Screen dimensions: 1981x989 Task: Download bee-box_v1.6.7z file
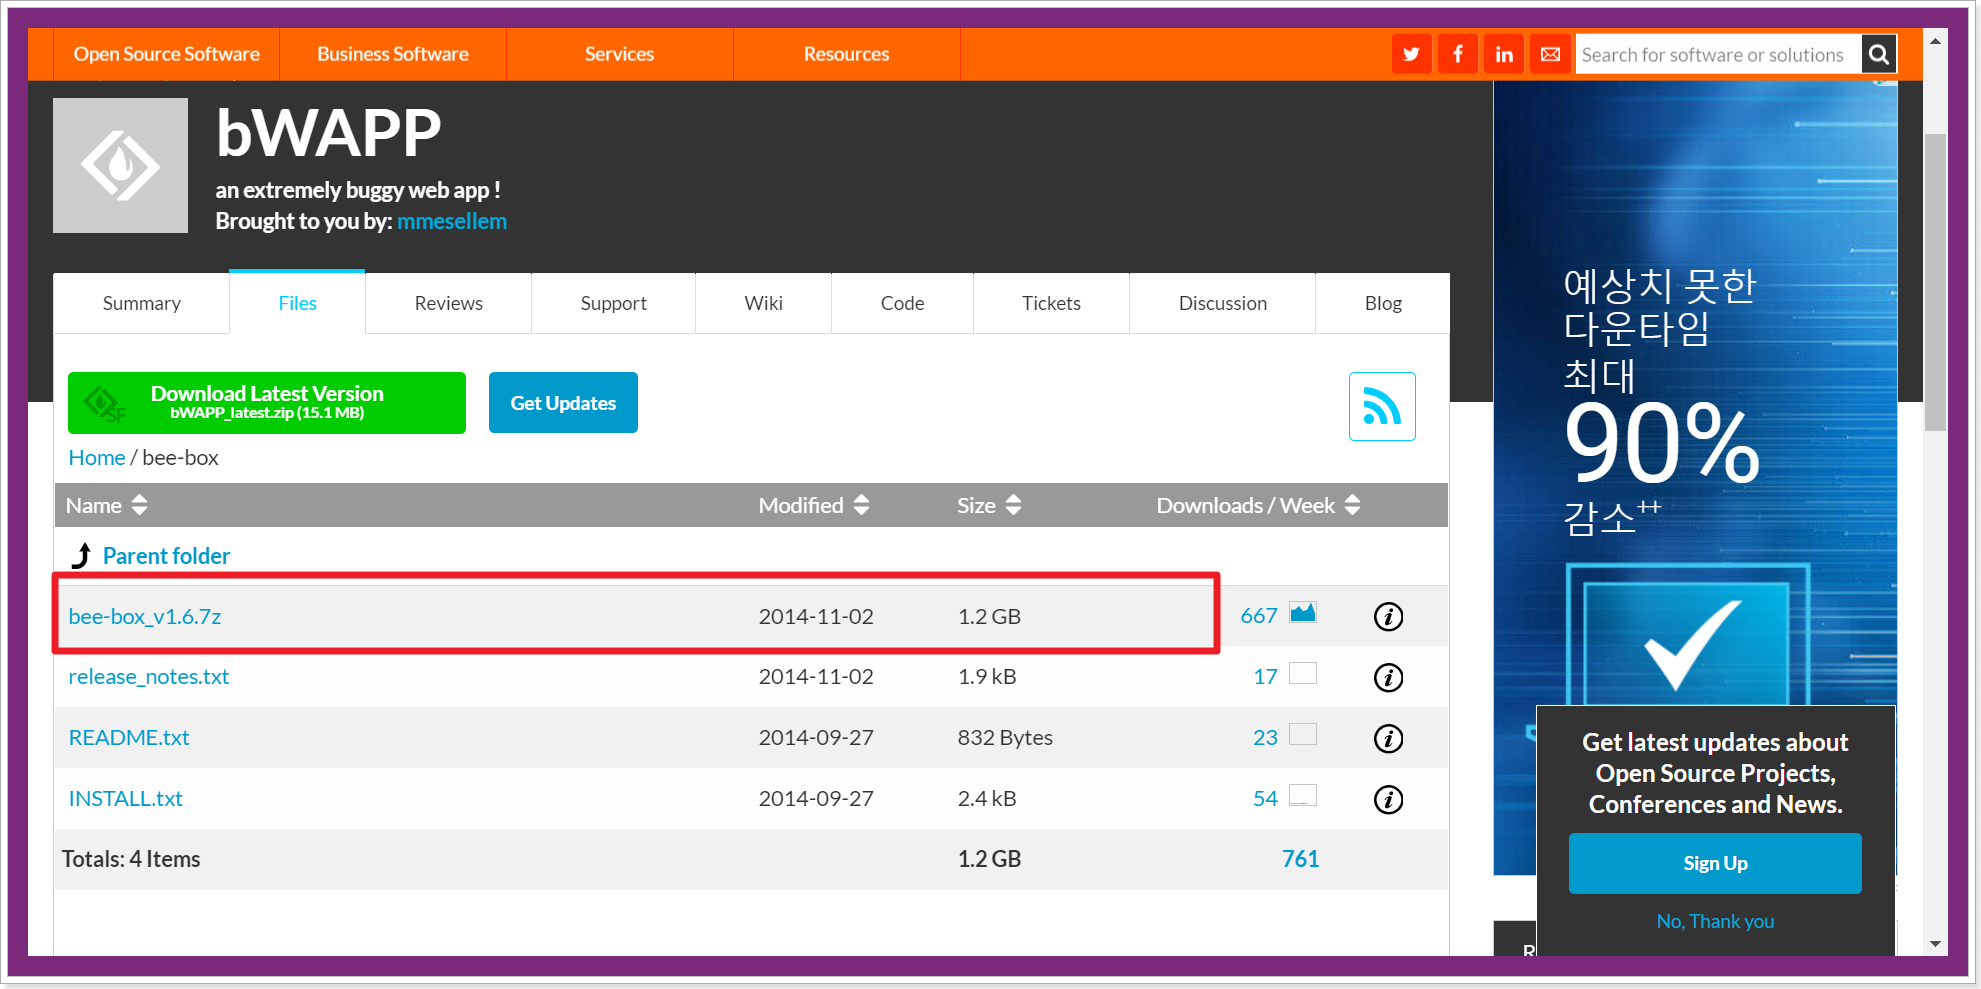click(145, 617)
